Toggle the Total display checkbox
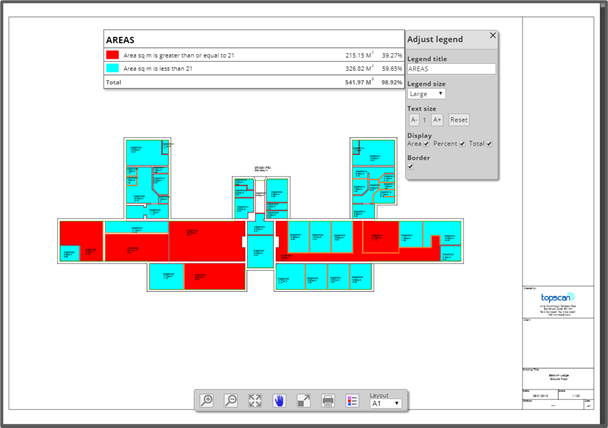 click(490, 144)
